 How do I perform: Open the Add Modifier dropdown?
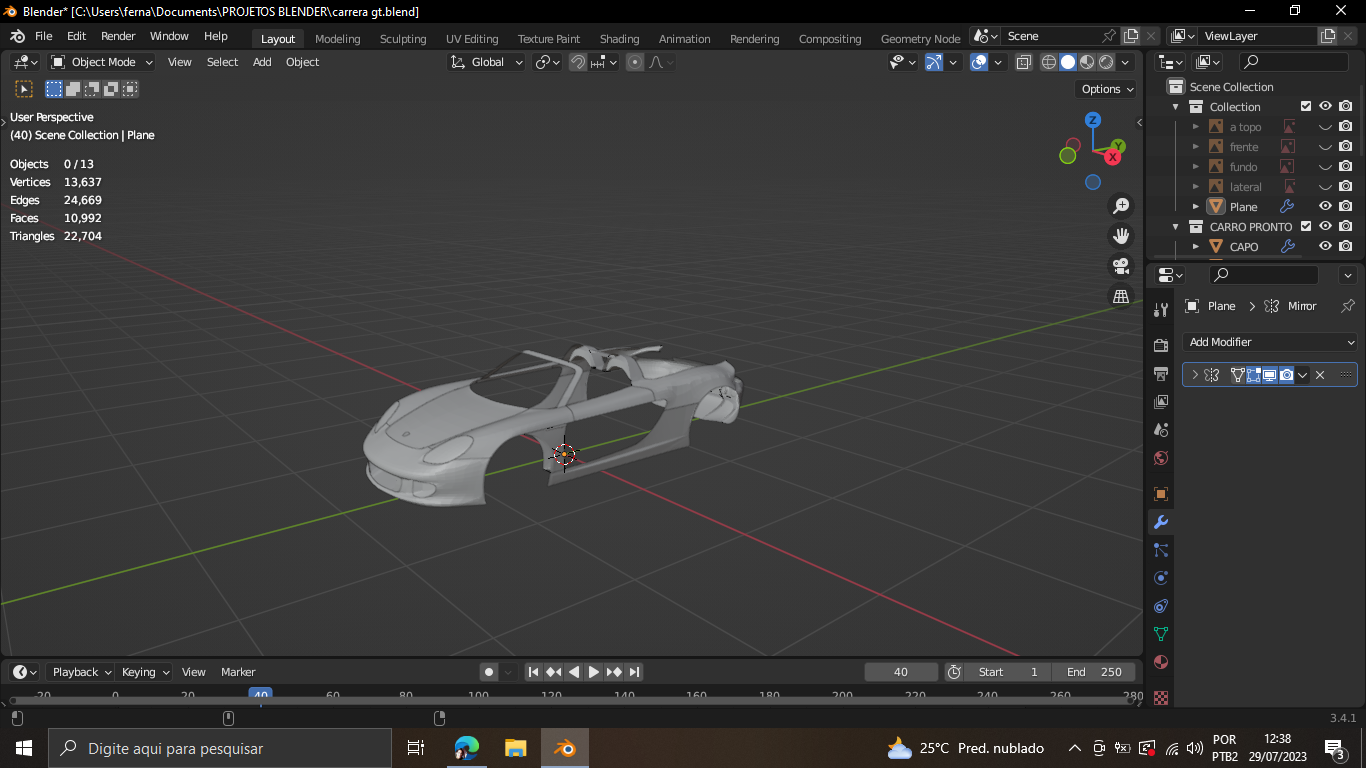coord(1270,342)
